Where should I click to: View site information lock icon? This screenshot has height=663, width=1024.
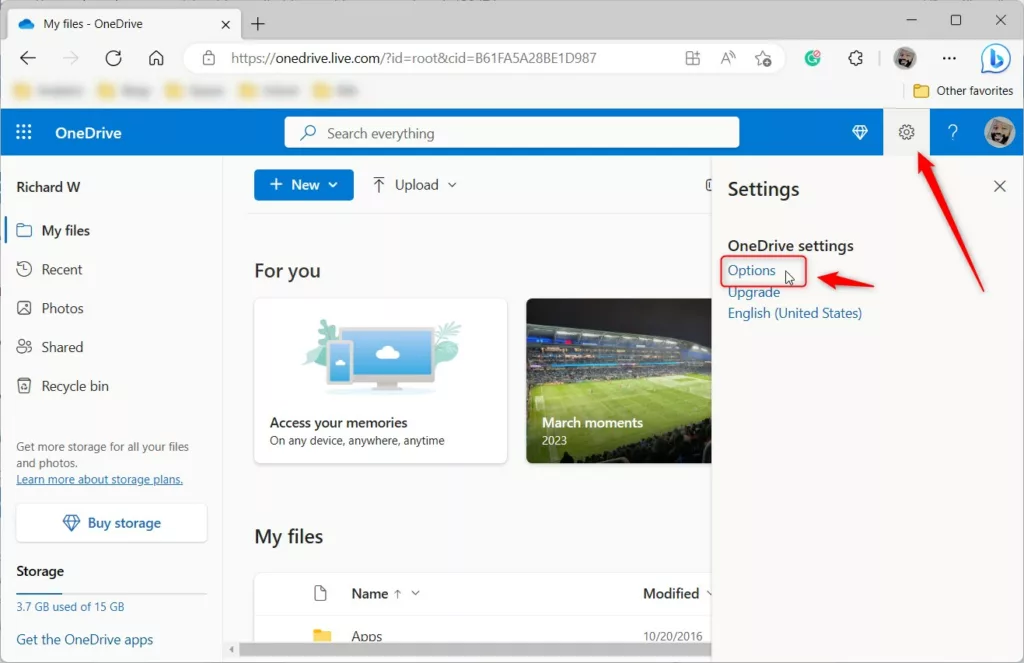[x=208, y=58]
